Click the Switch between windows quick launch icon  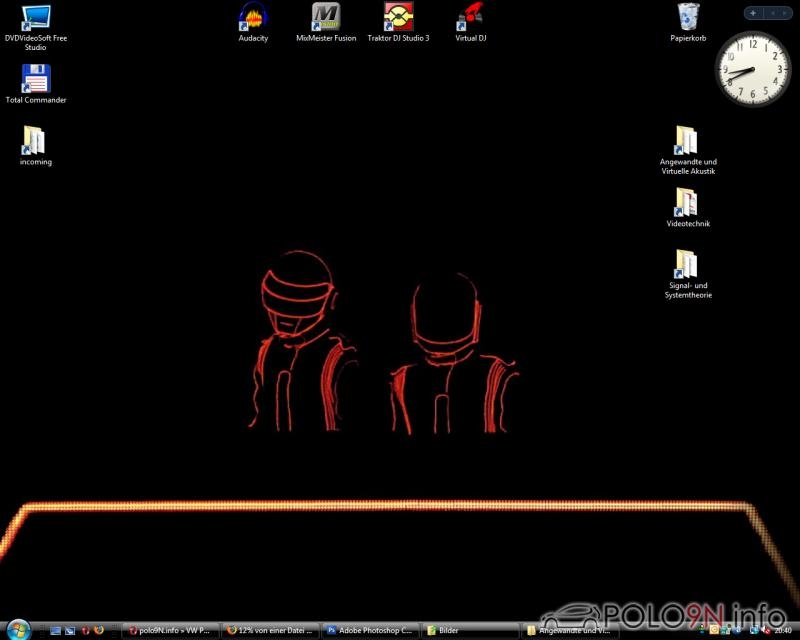point(69,631)
